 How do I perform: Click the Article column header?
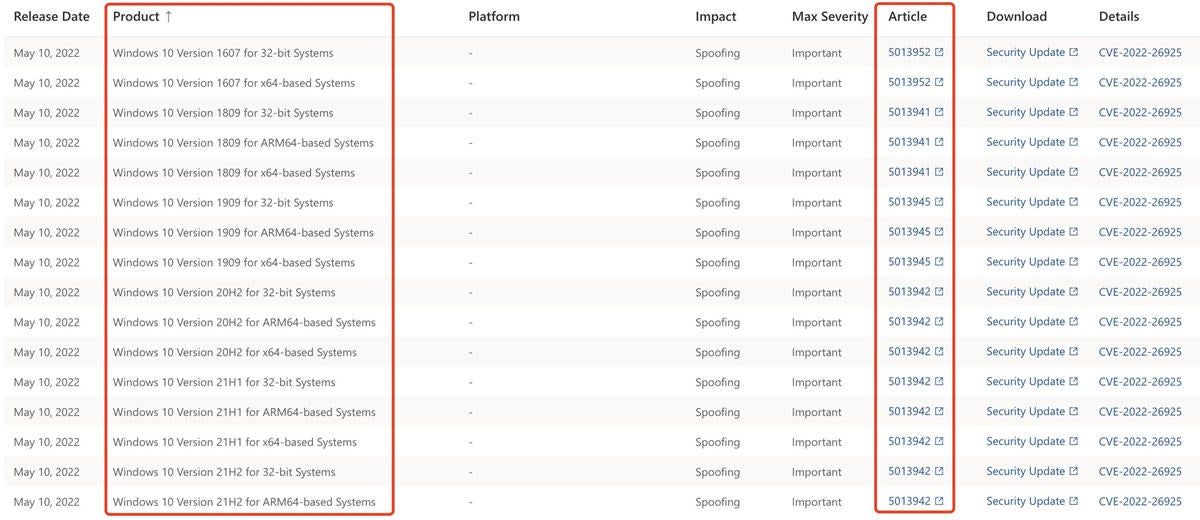click(908, 17)
